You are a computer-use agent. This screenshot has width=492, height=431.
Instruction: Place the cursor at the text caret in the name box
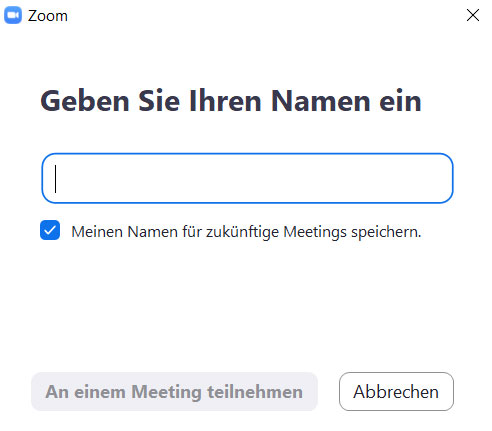[x=56, y=179]
